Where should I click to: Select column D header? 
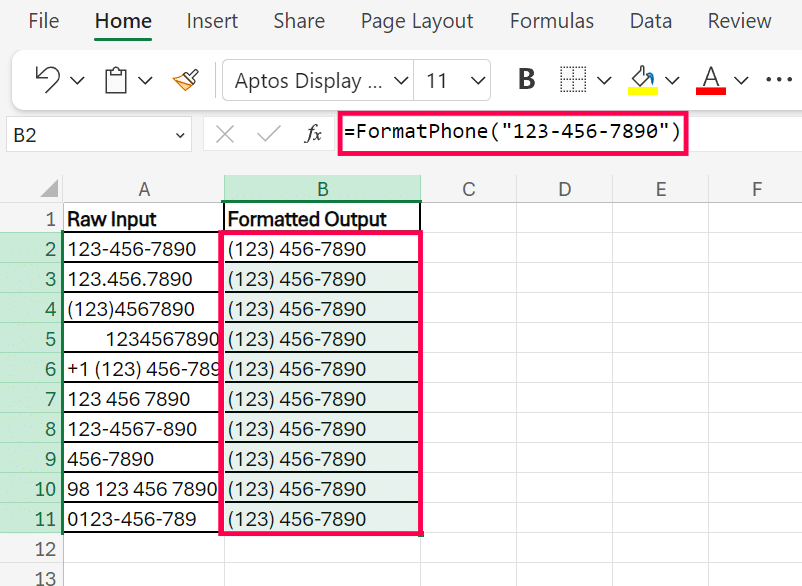click(564, 189)
